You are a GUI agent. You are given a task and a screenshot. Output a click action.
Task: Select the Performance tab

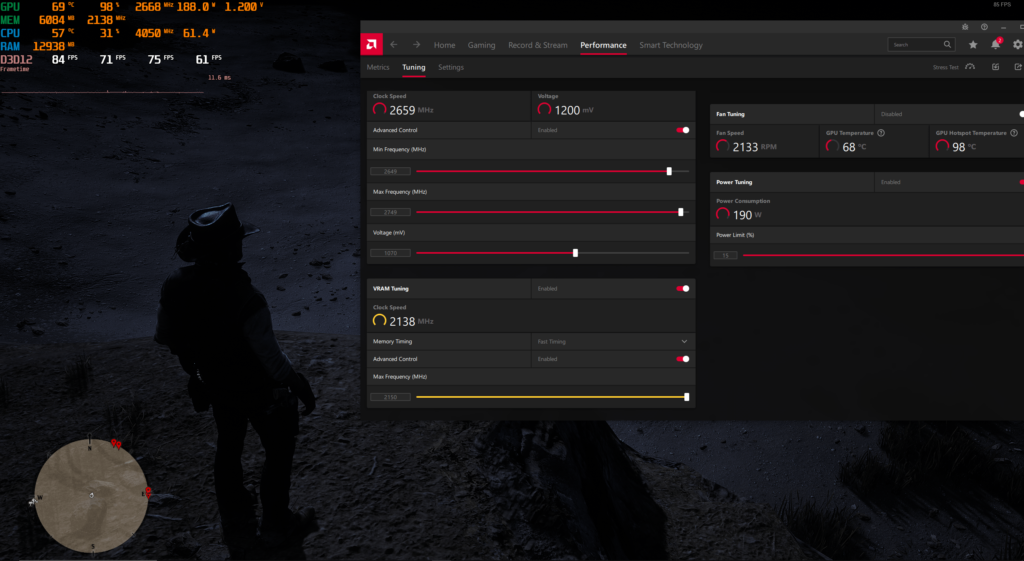point(603,45)
